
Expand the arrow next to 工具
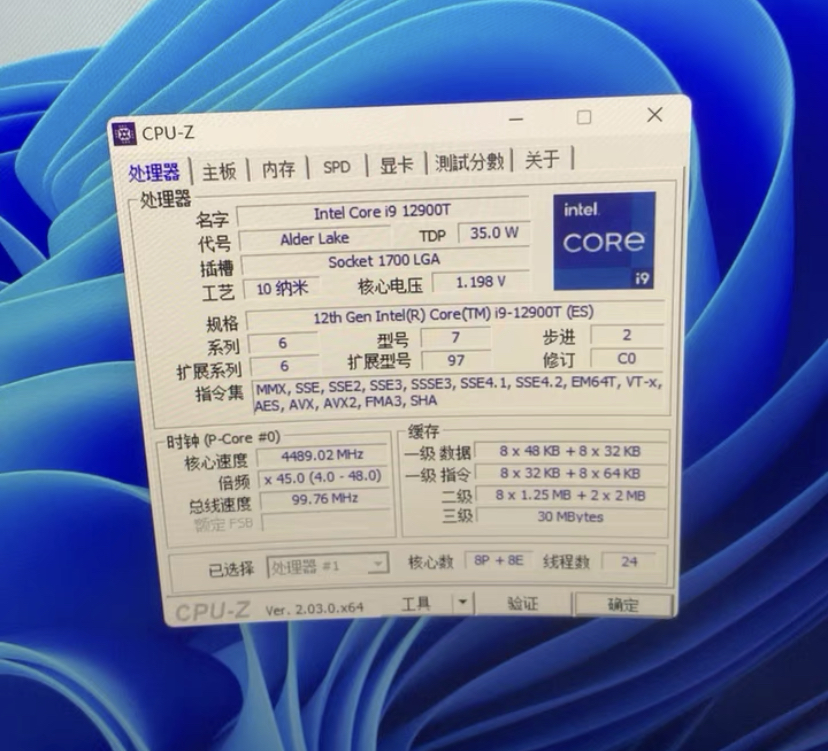click(462, 603)
